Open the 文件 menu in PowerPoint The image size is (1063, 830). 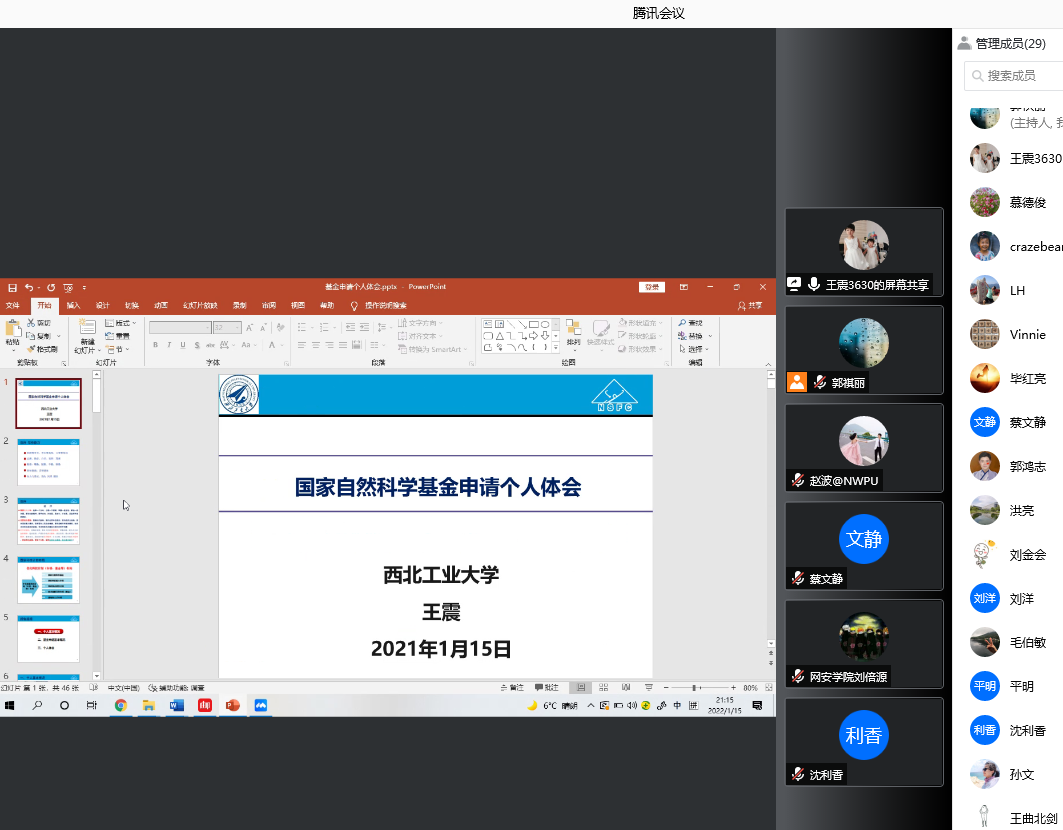pos(13,305)
